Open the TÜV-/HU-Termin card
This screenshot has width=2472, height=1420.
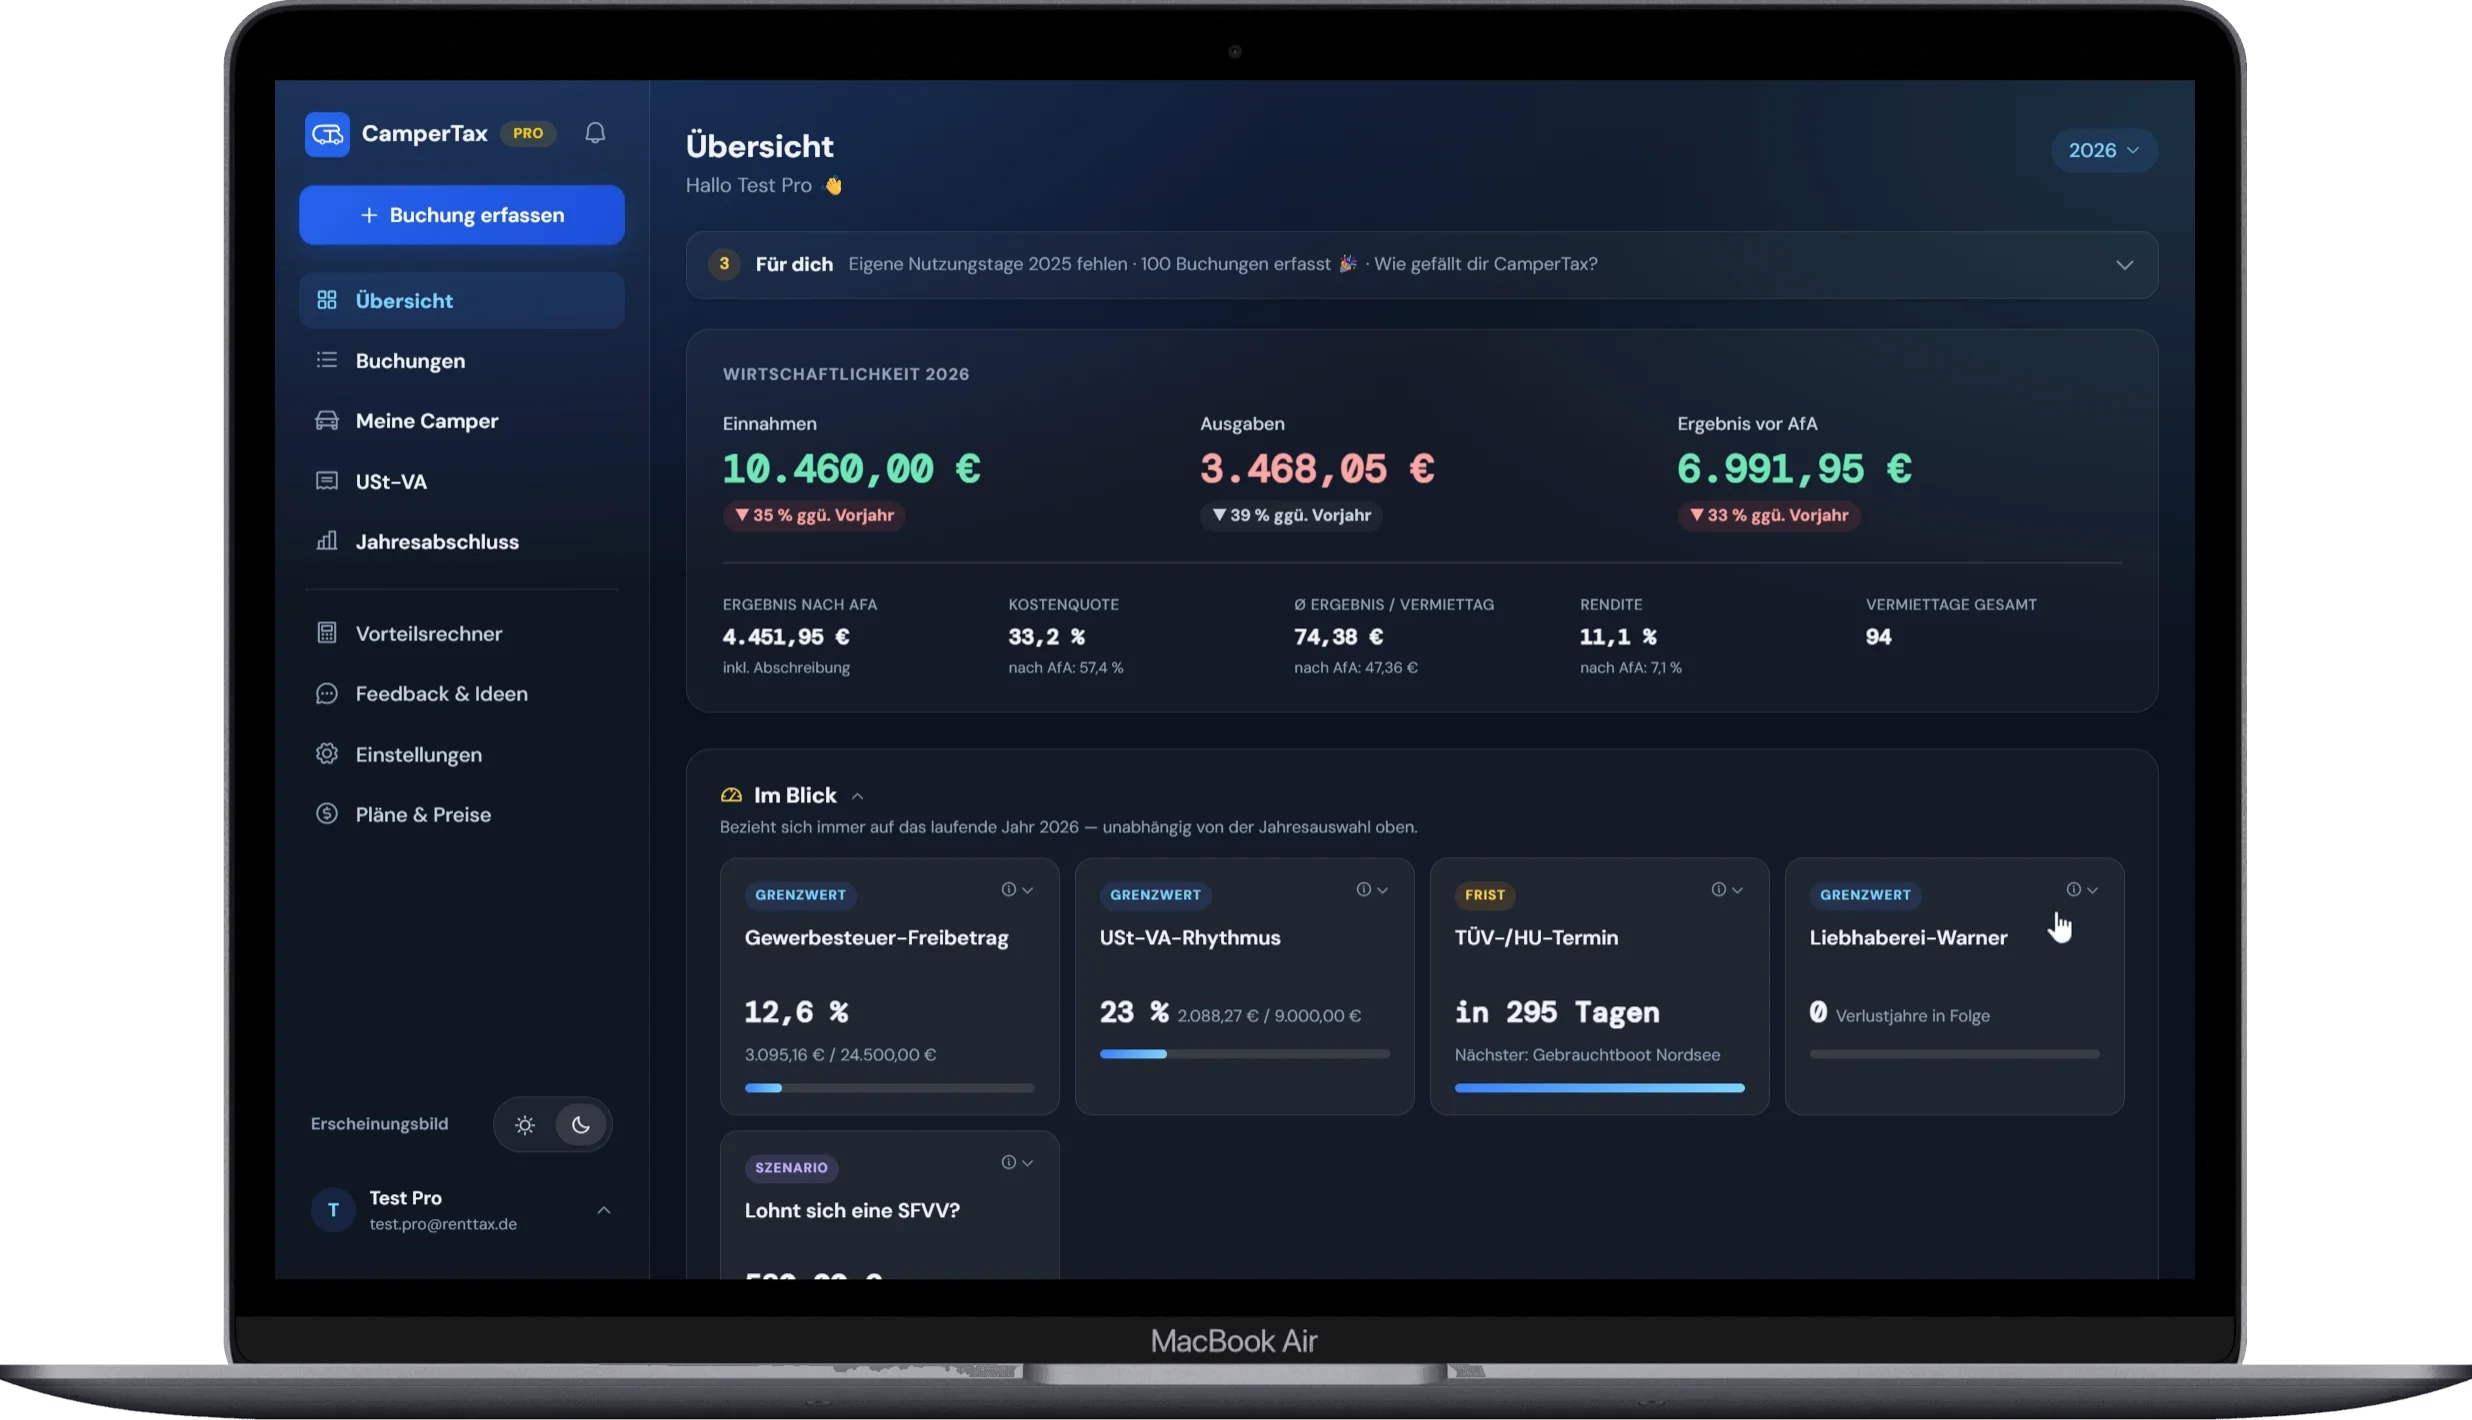[x=1600, y=986]
